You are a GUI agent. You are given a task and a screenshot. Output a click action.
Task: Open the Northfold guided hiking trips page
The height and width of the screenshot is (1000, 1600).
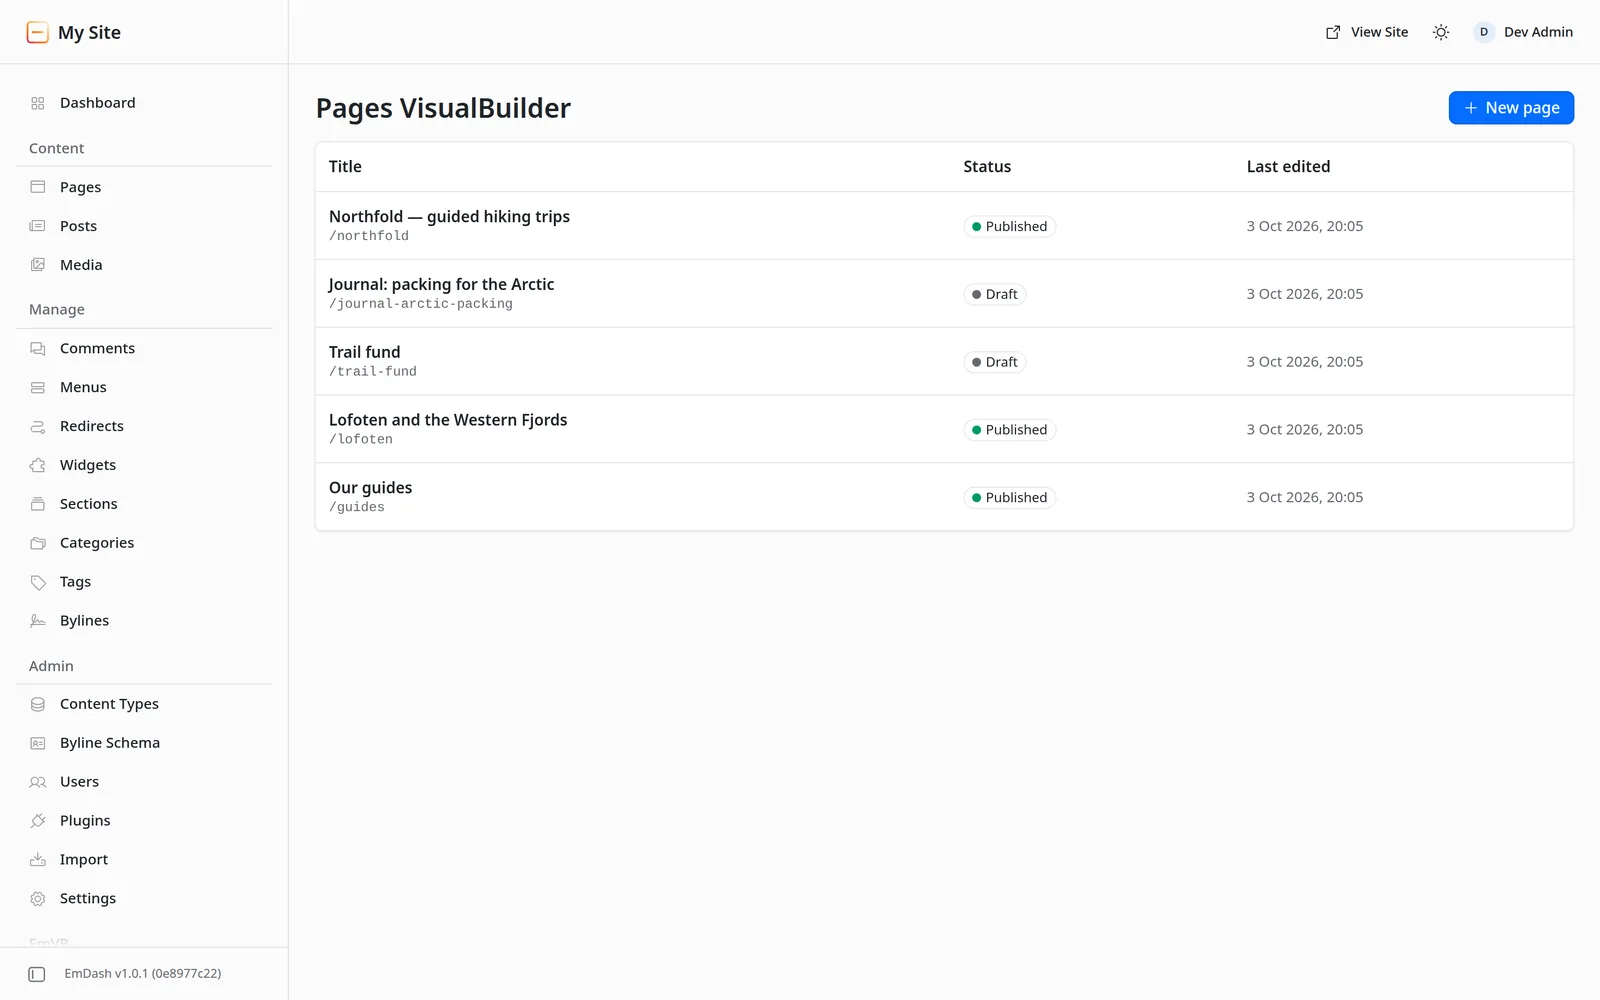point(449,216)
